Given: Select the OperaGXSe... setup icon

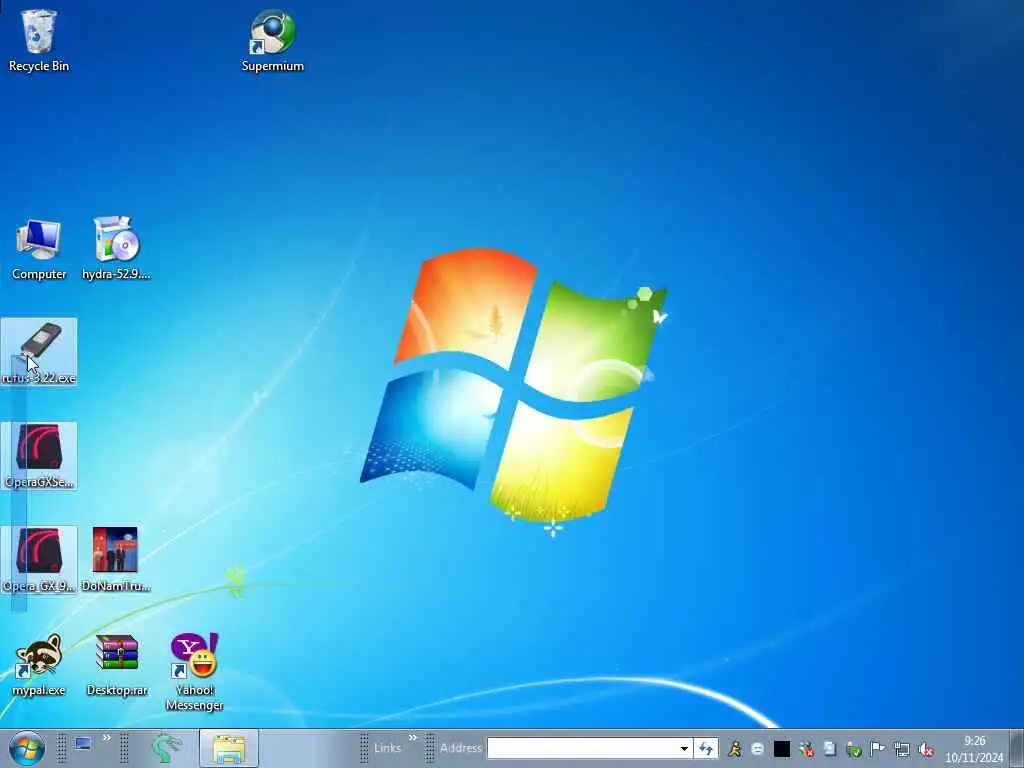Looking at the screenshot, I should (39, 456).
